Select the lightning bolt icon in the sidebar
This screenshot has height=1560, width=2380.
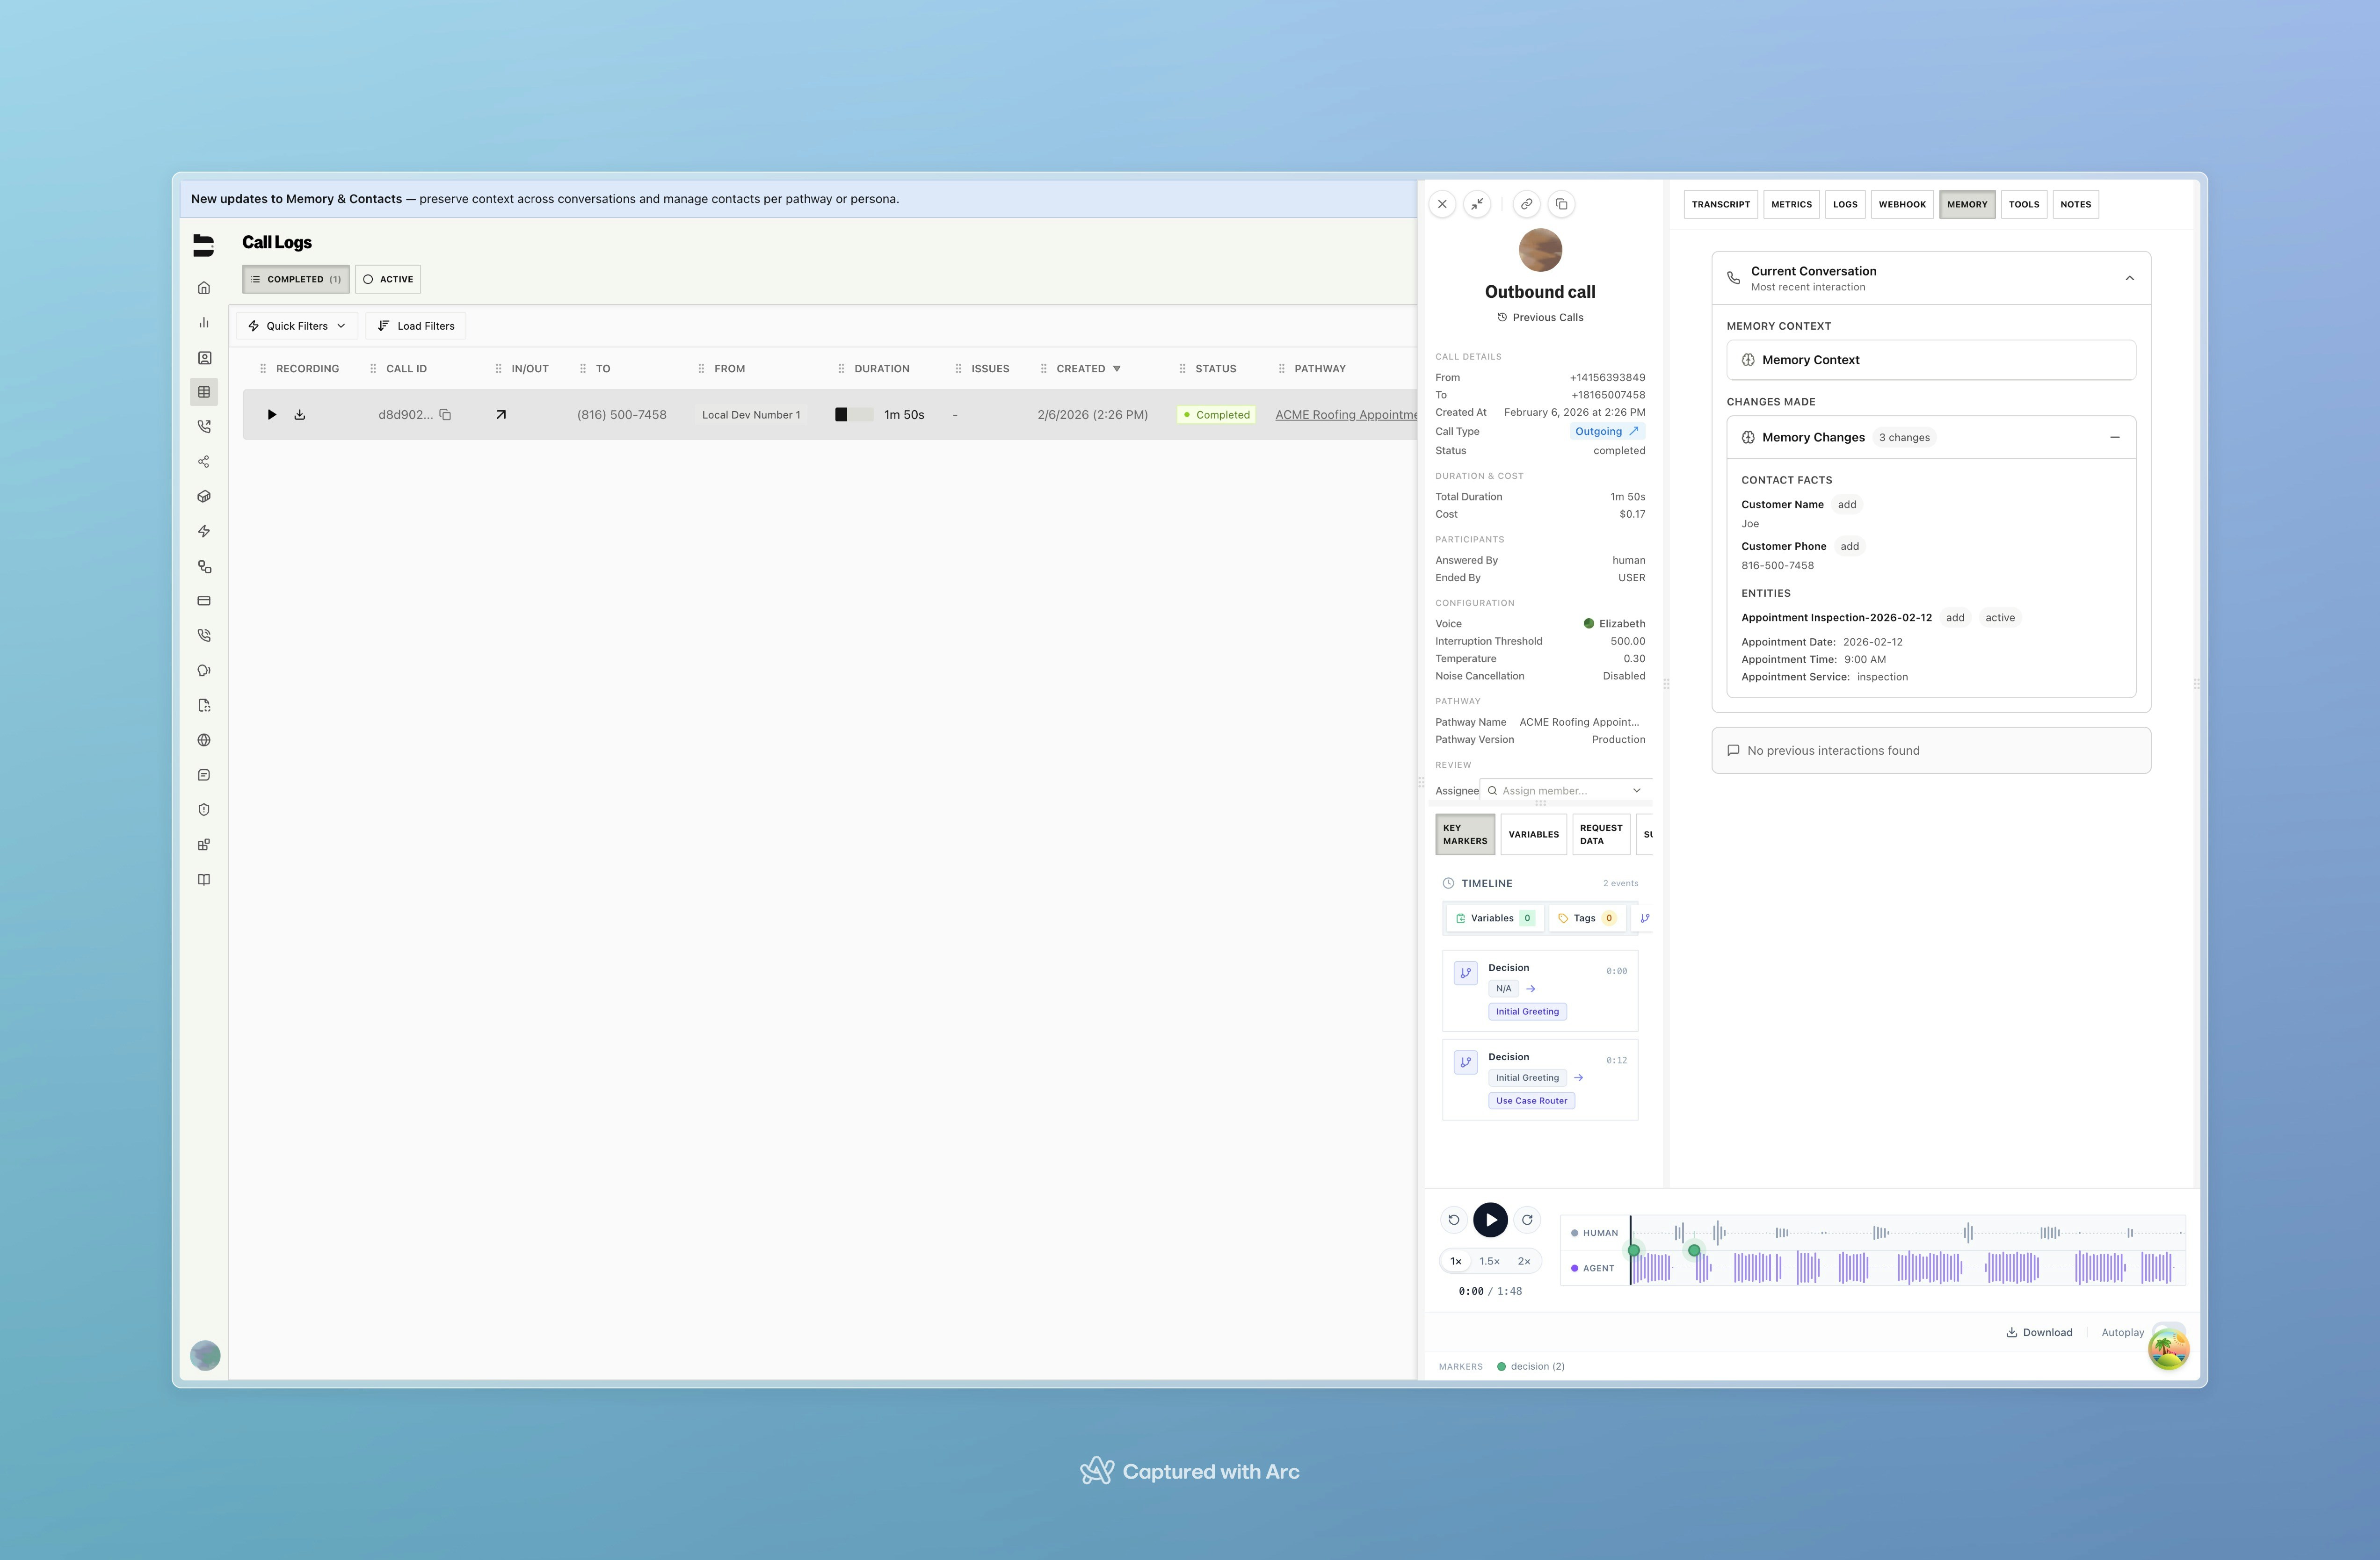204,531
